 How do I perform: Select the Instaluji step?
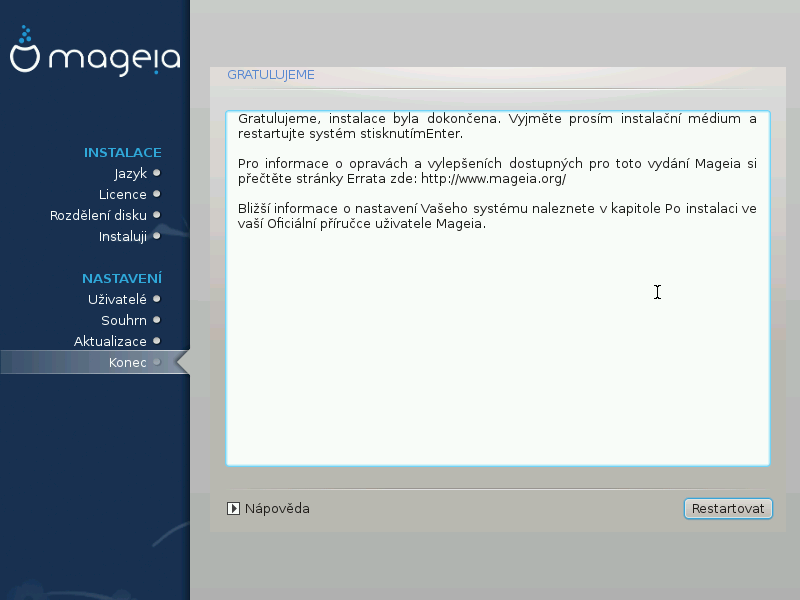(x=122, y=237)
